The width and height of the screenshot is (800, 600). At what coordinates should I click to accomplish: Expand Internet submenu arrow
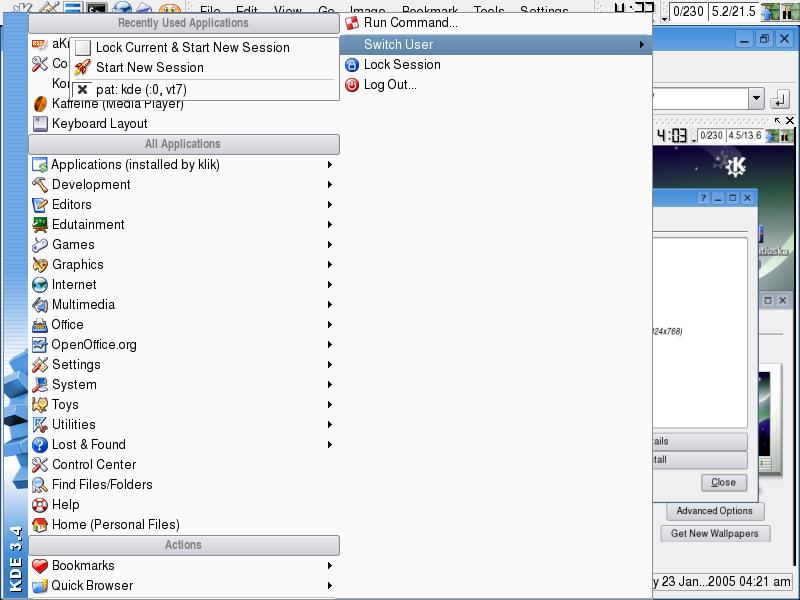pos(330,285)
